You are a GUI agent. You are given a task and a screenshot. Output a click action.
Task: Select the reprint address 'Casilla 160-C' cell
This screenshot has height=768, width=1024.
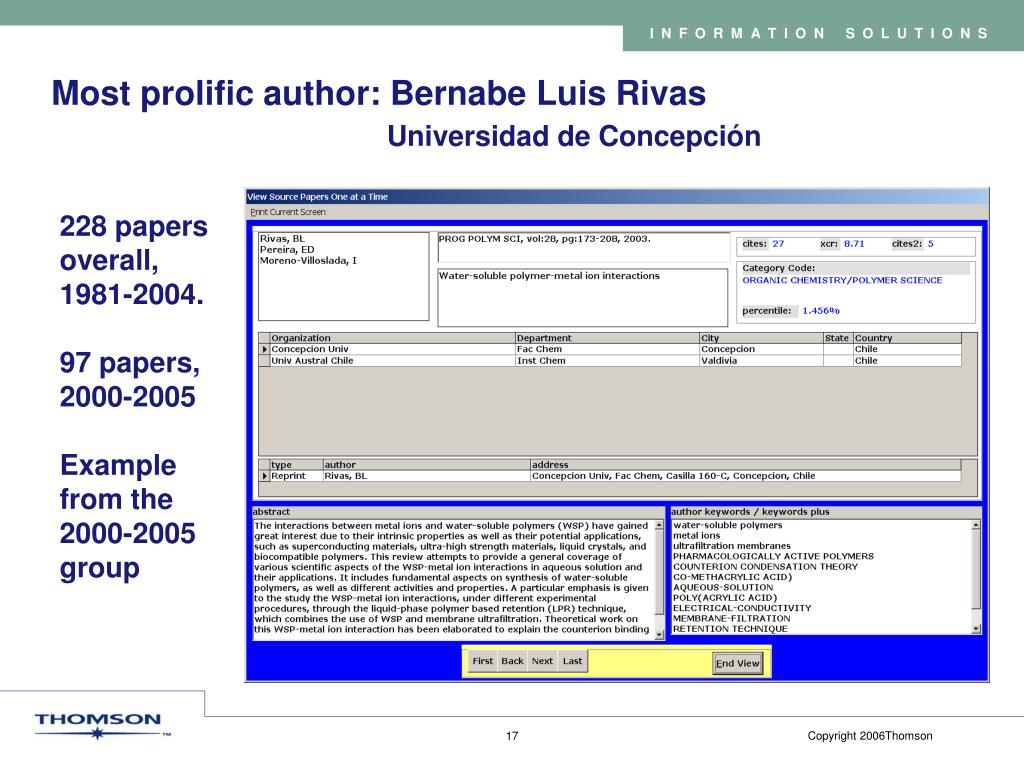[x=745, y=476]
